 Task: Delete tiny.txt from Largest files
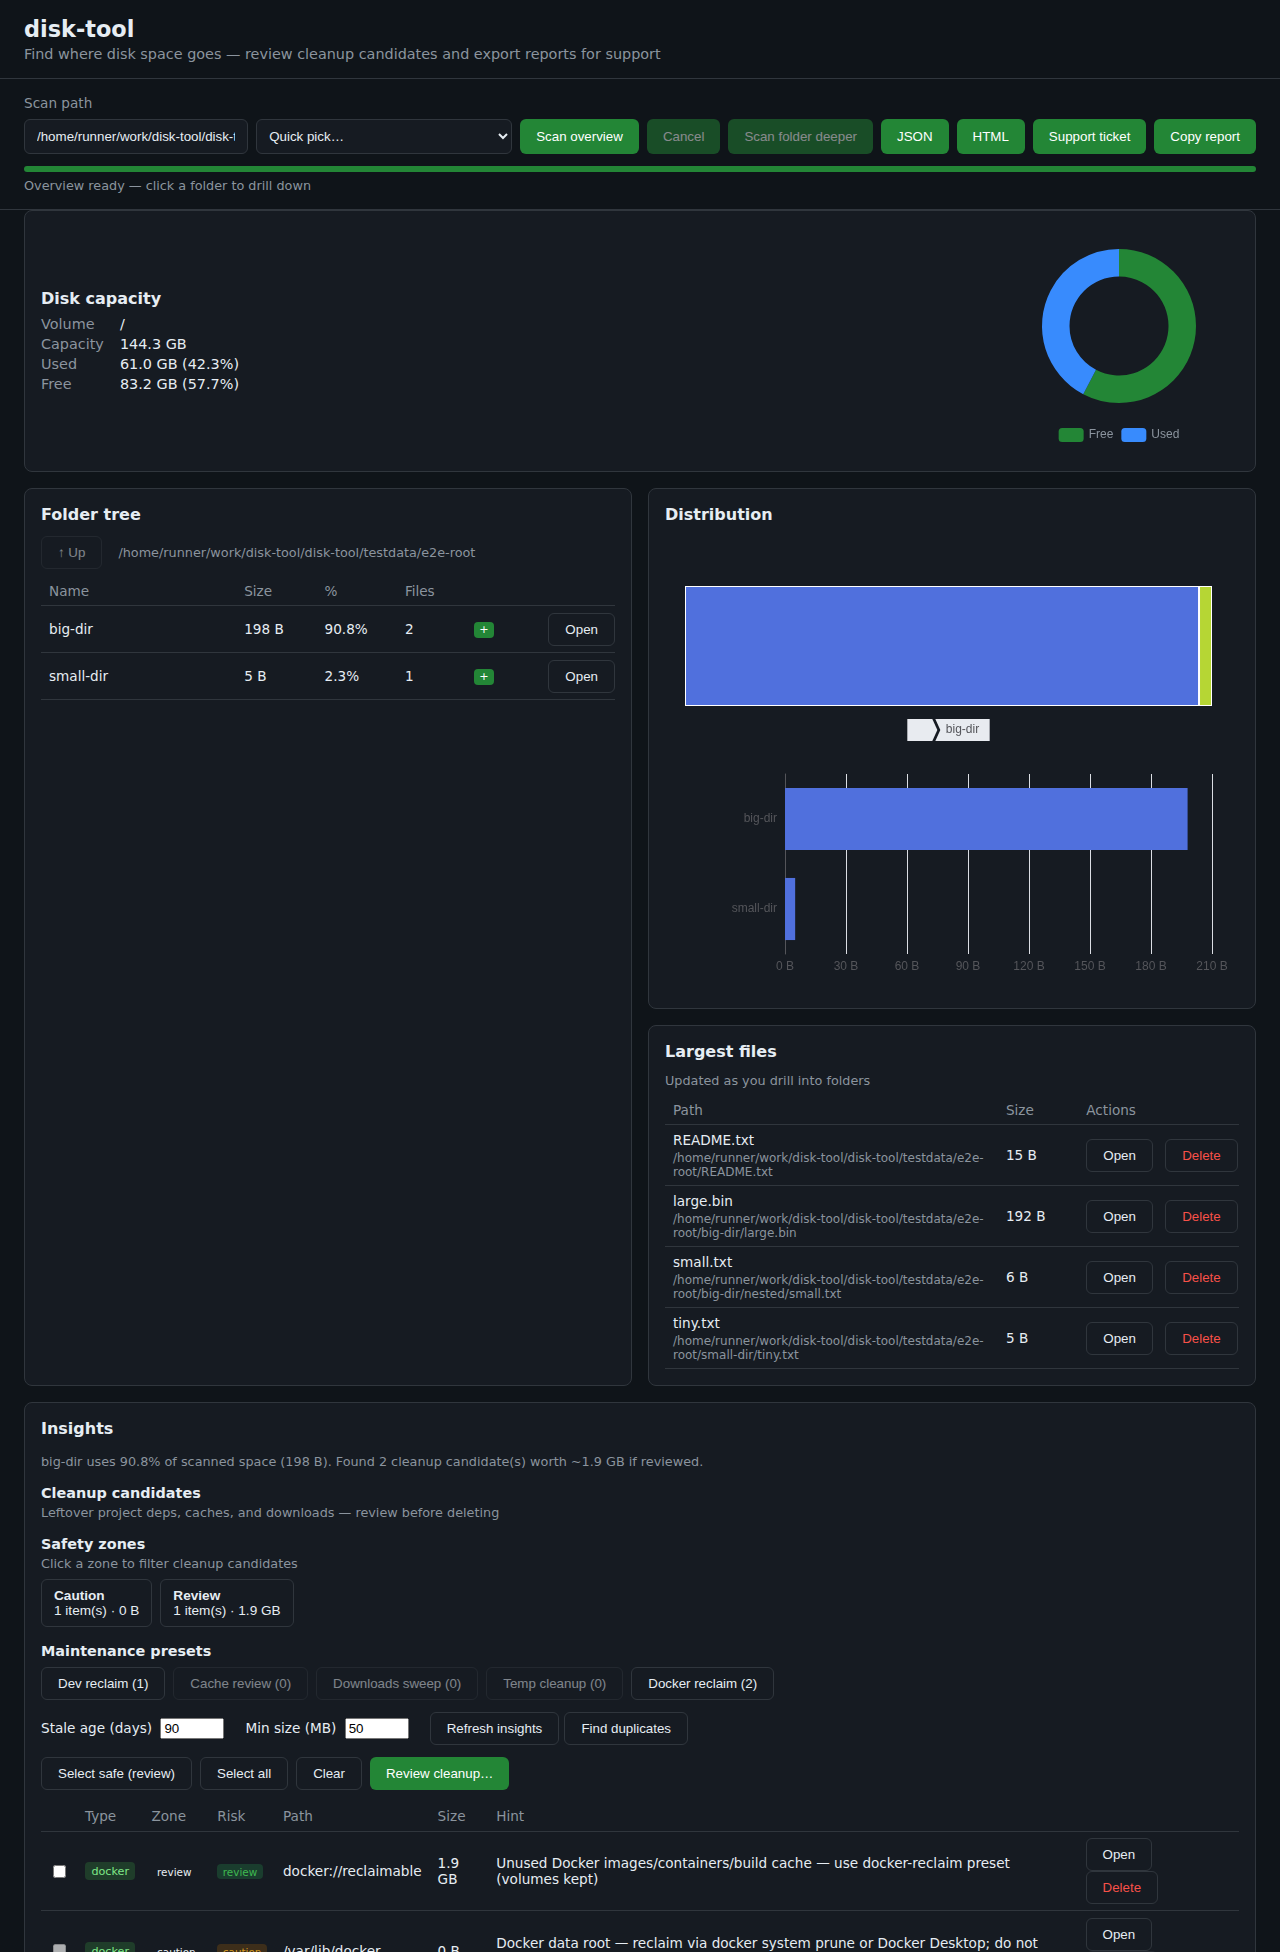(x=1201, y=1339)
